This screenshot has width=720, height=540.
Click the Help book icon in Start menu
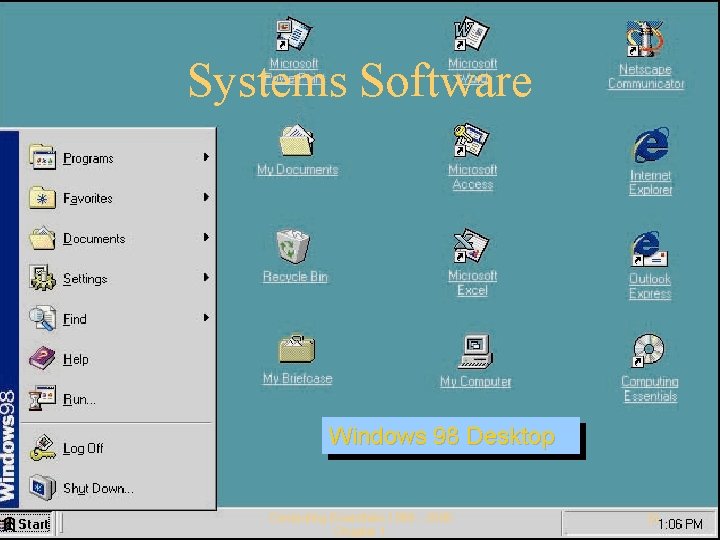click(x=42, y=358)
